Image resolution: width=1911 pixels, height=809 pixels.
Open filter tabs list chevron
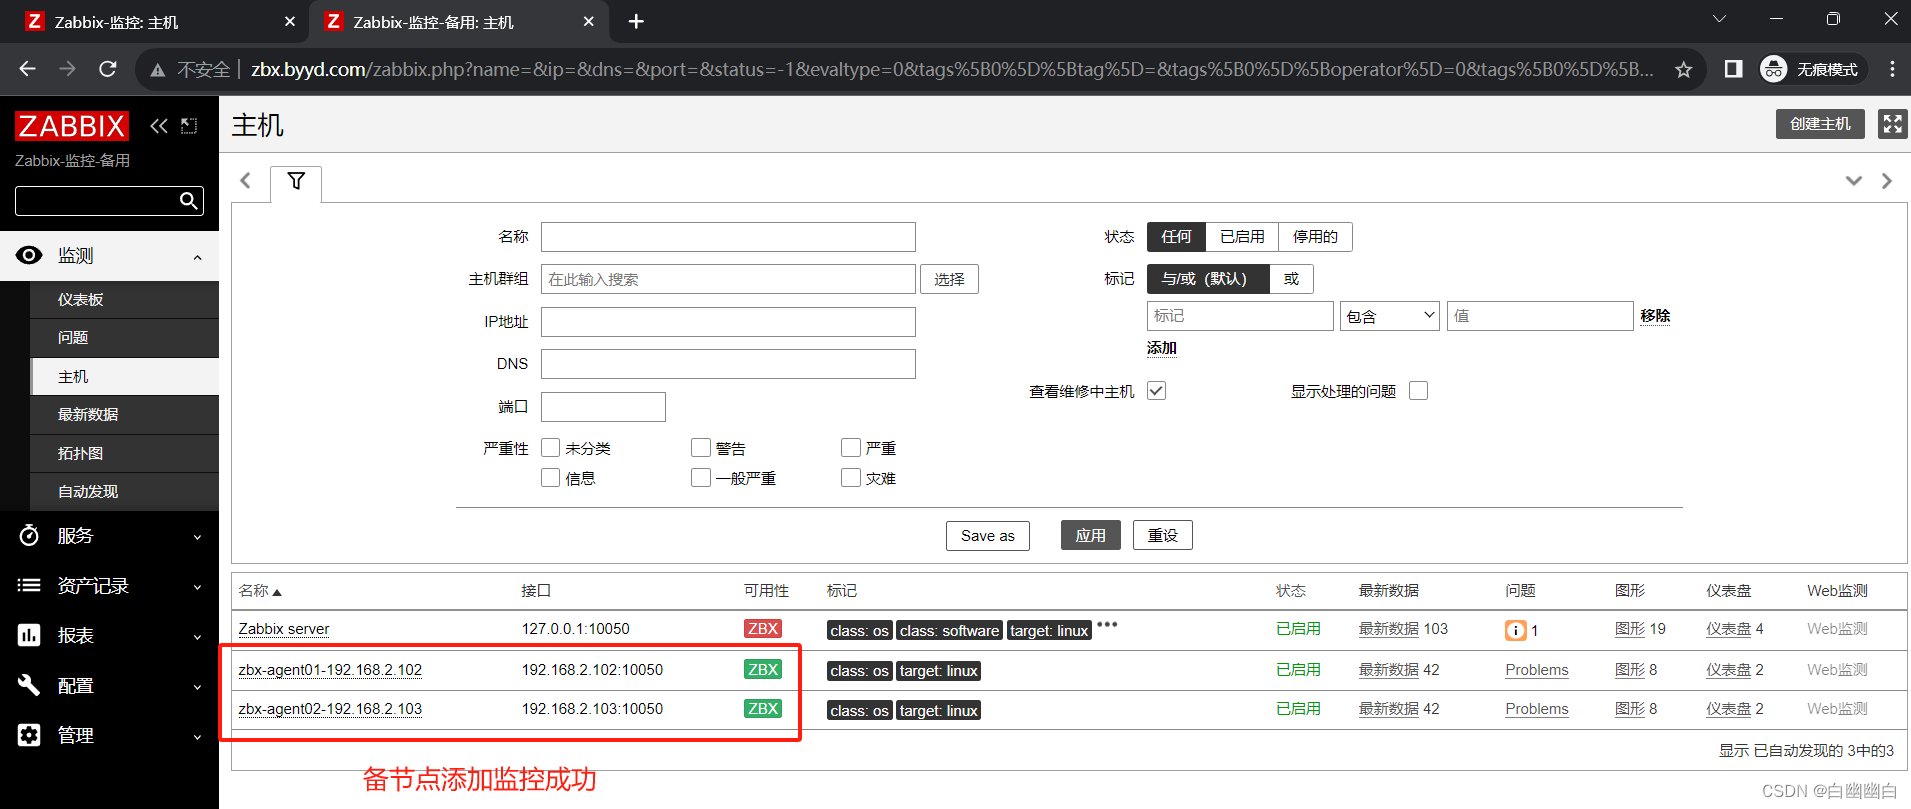click(1854, 181)
